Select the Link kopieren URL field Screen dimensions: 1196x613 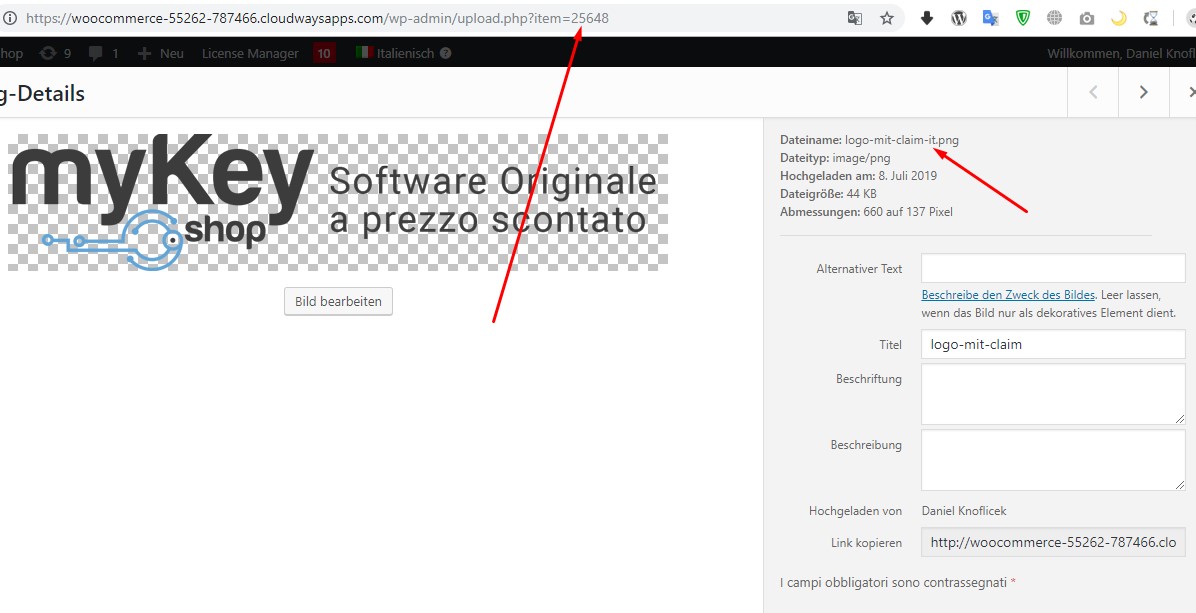click(1053, 542)
